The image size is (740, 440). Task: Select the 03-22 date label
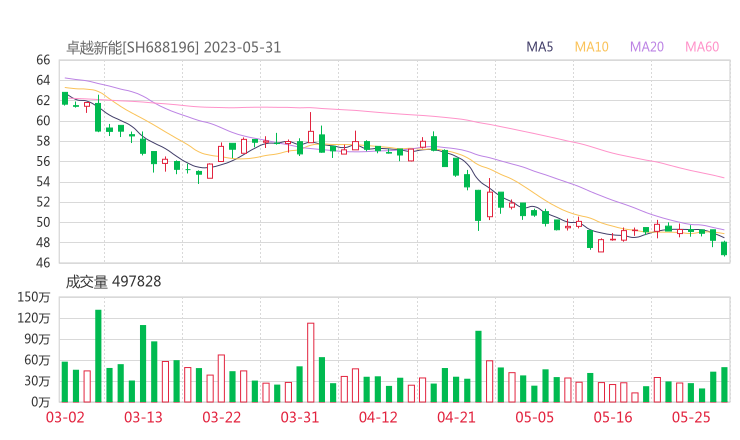(222, 417)
